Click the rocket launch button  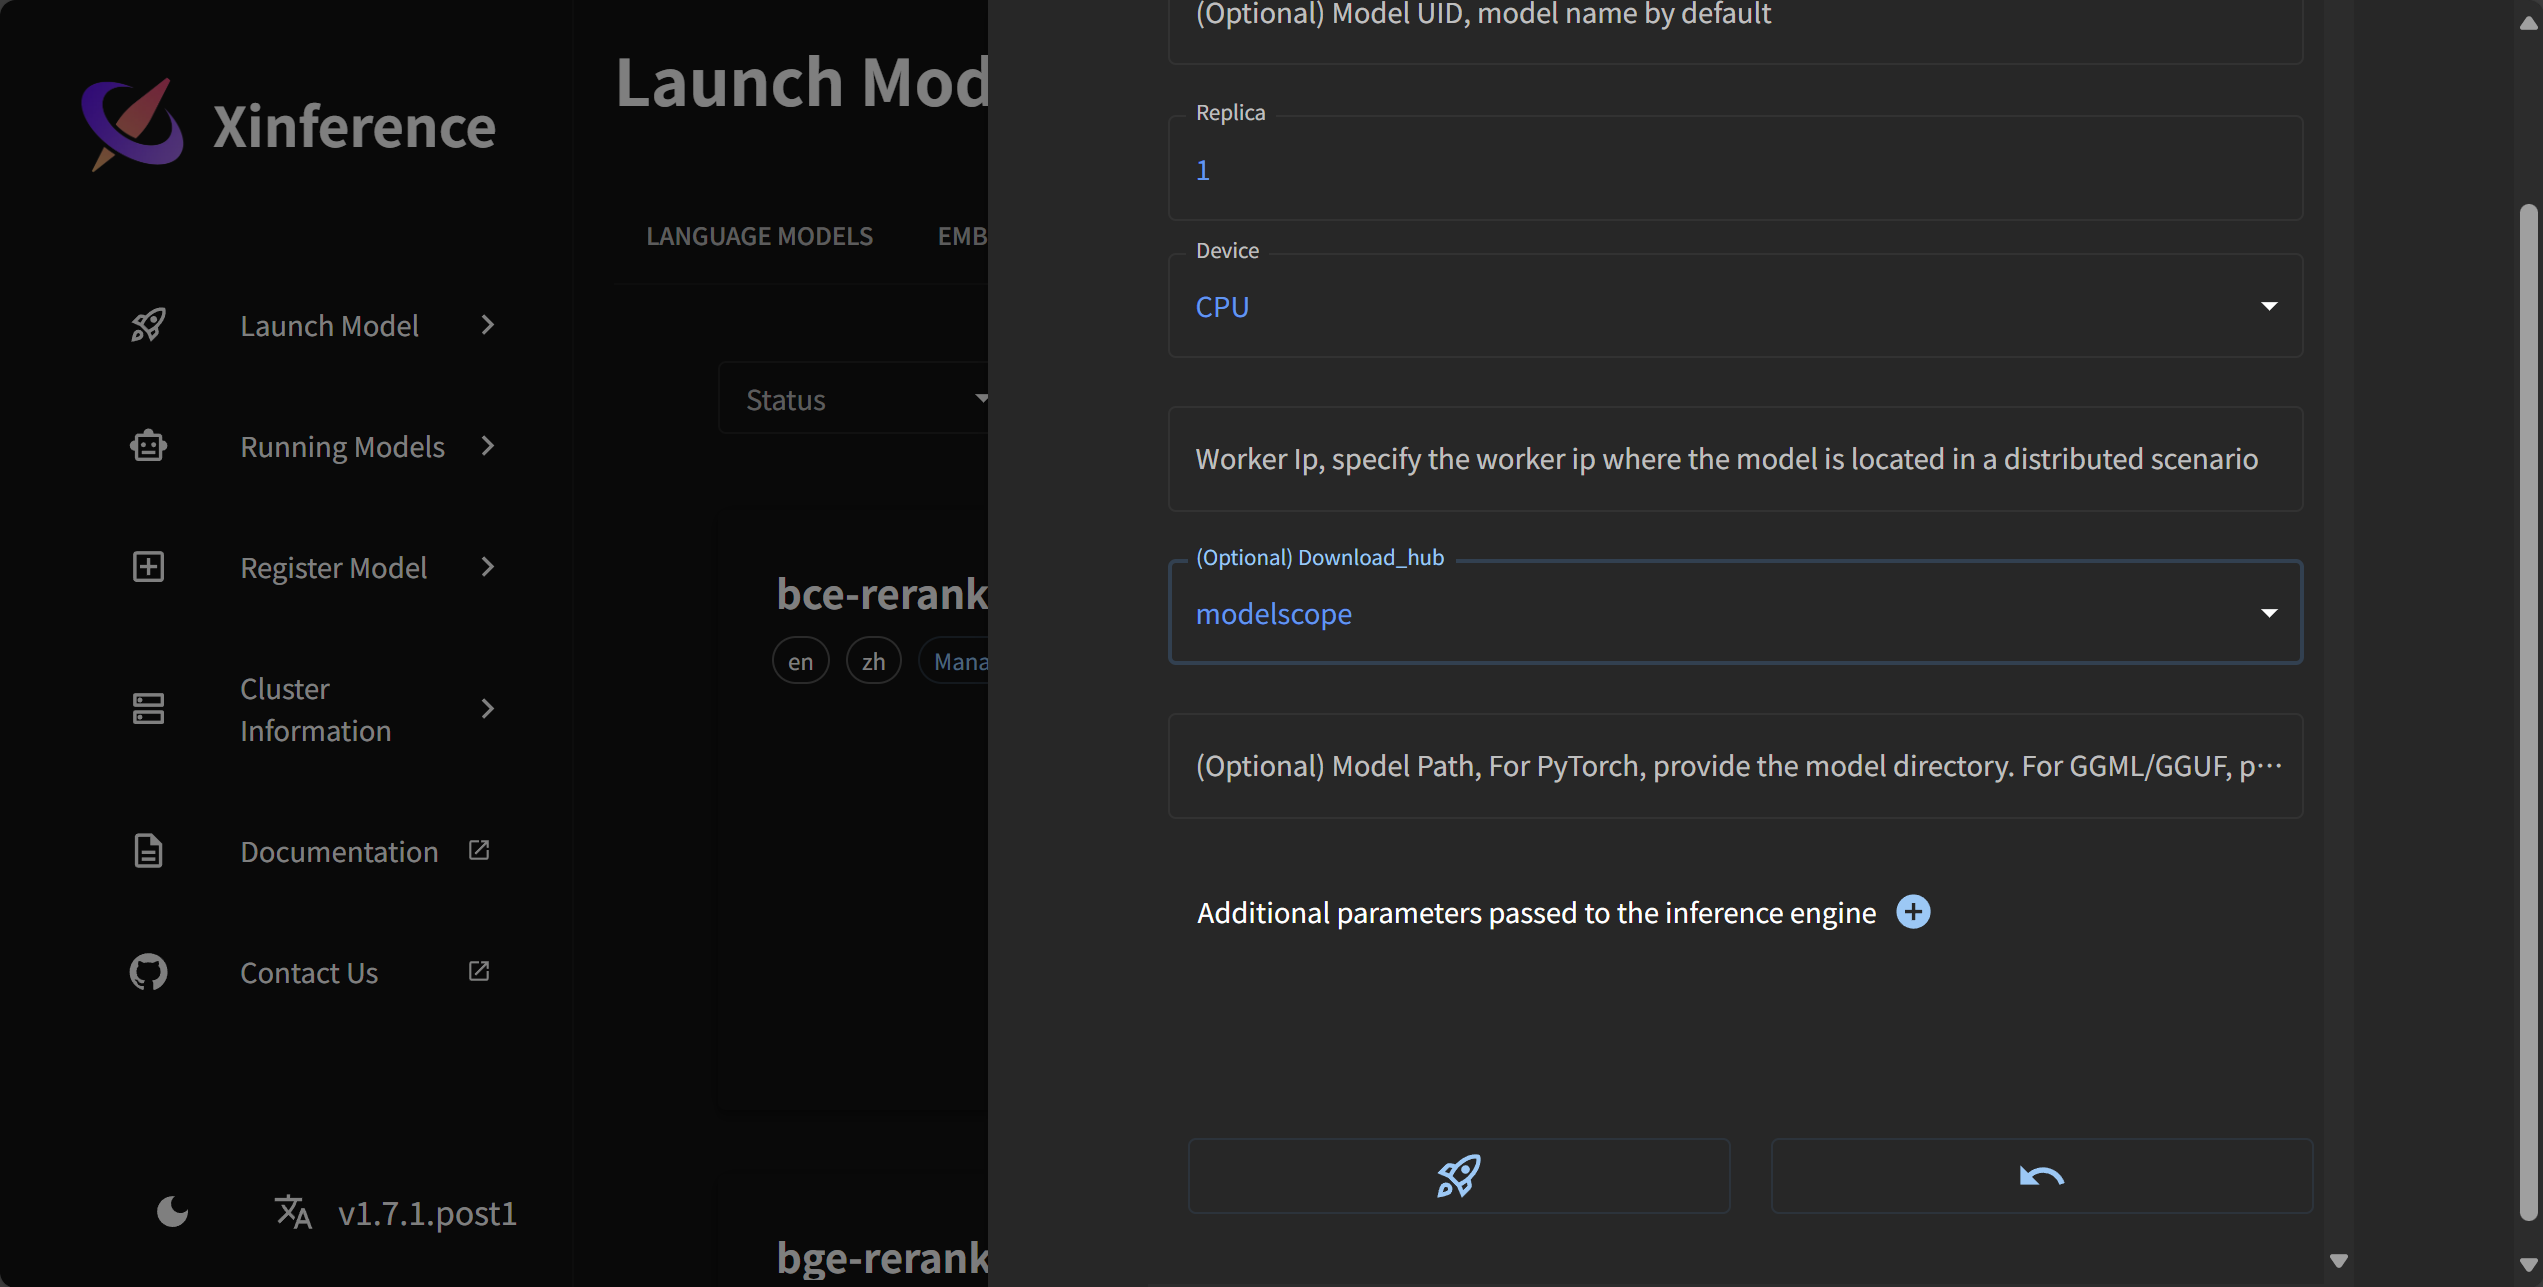[1458, 1175]
